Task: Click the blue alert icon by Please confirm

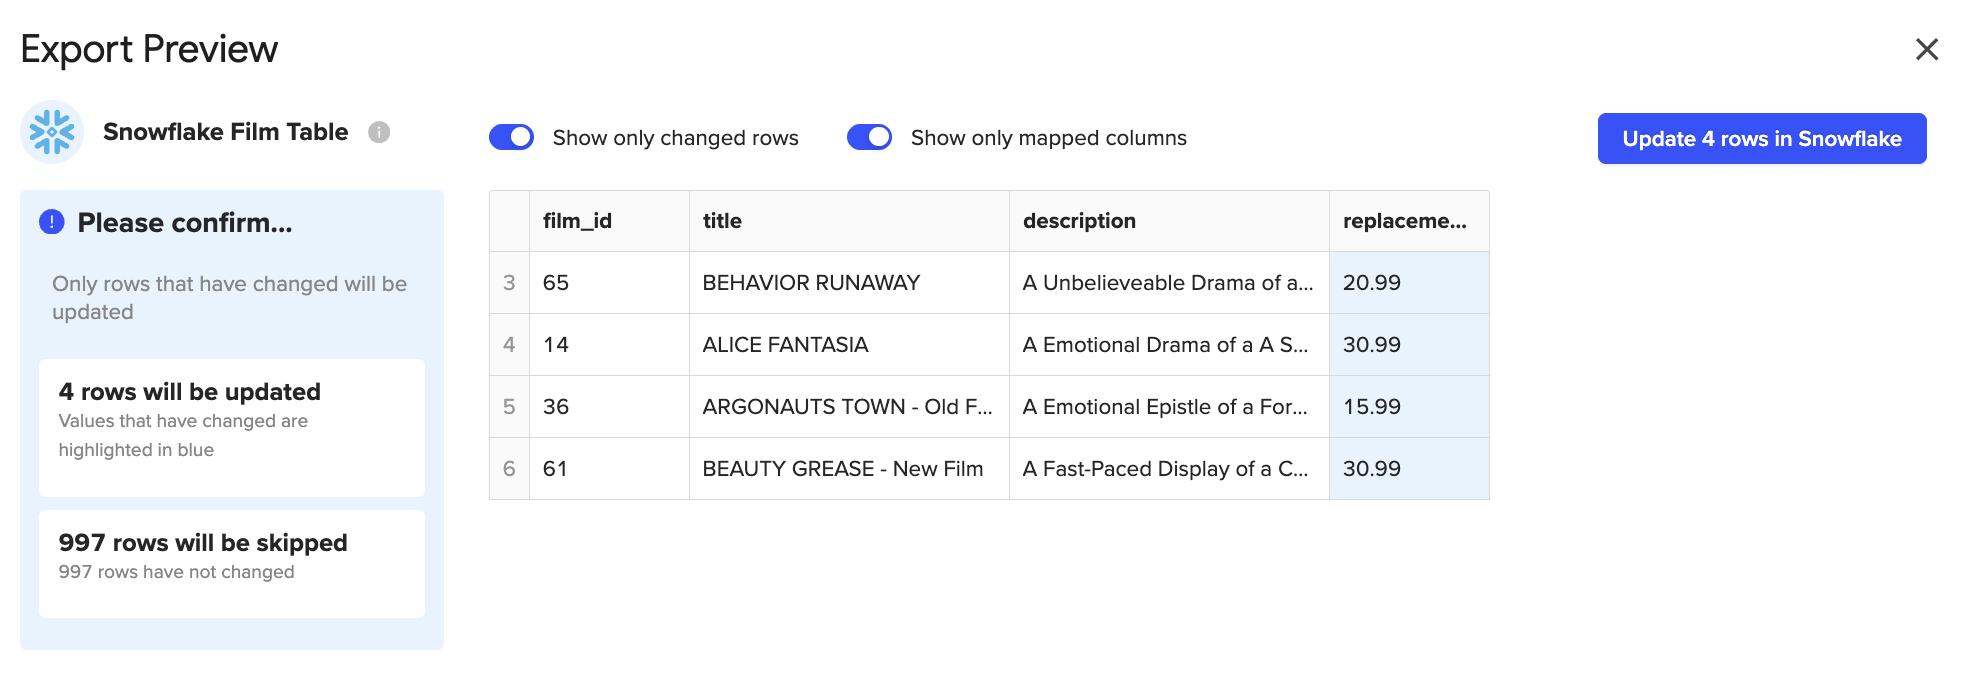Action: click(52, 222)
